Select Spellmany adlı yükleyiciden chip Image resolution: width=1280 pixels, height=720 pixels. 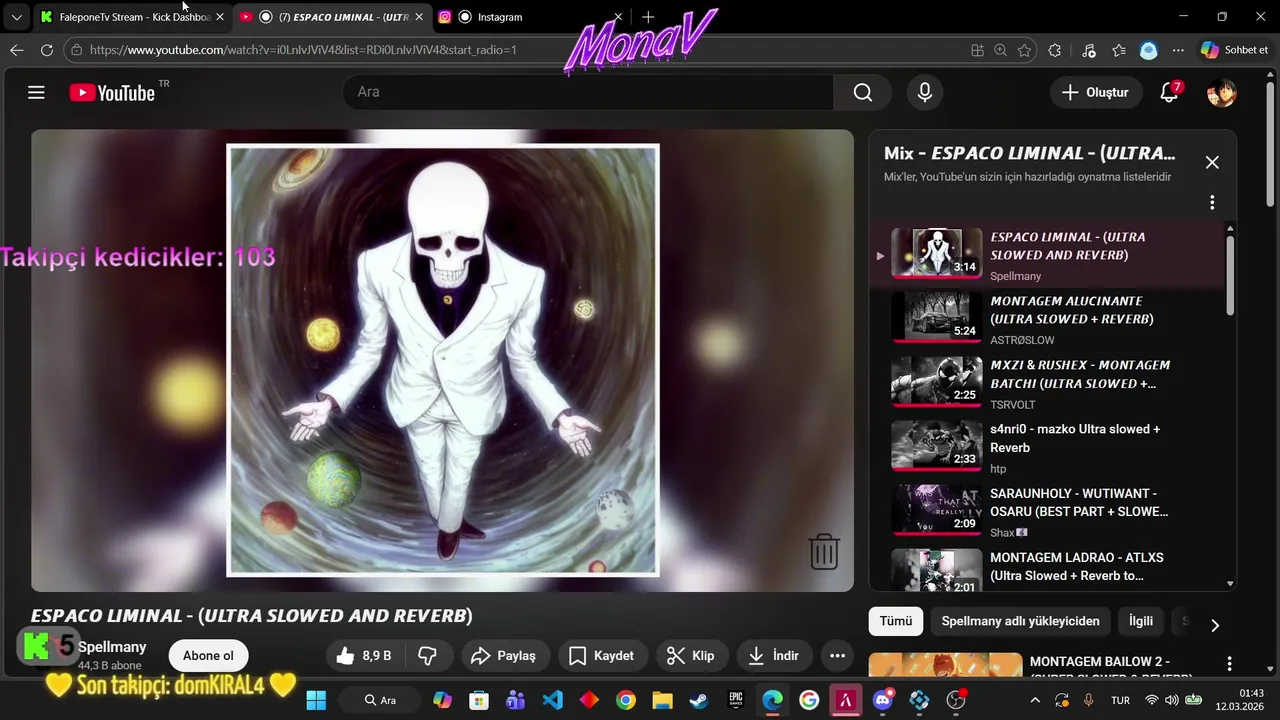1020,621
